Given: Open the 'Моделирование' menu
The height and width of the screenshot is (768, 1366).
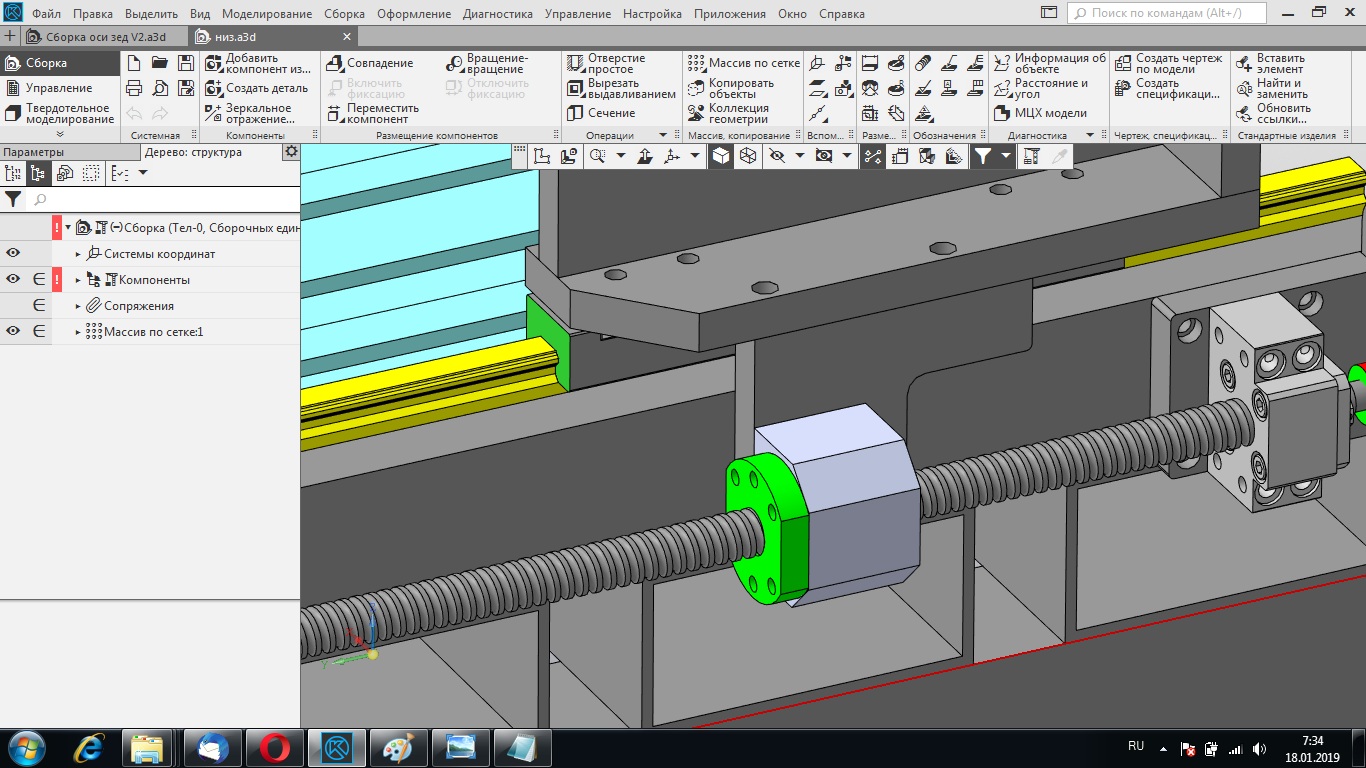Looking at the screenshot, I should (x=267, y=14).
